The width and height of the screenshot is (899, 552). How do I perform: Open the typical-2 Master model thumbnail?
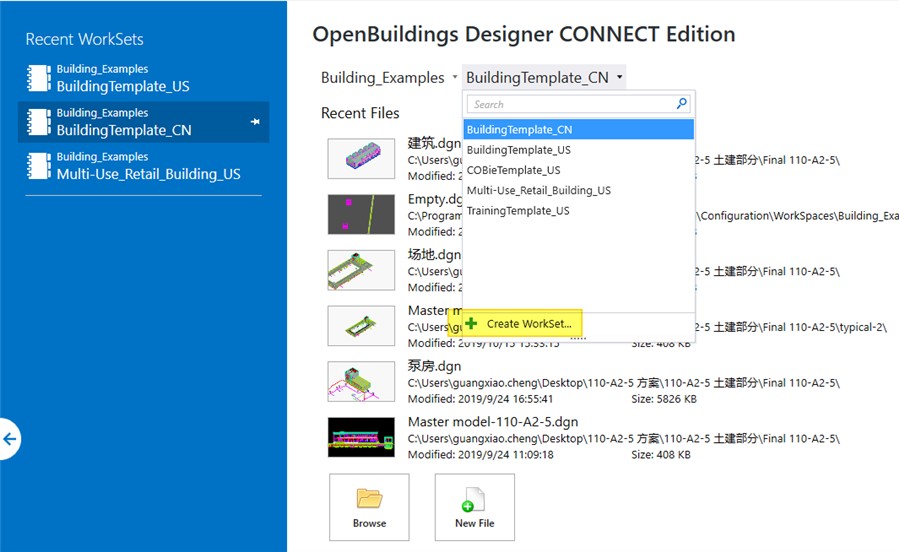[361, 326]
